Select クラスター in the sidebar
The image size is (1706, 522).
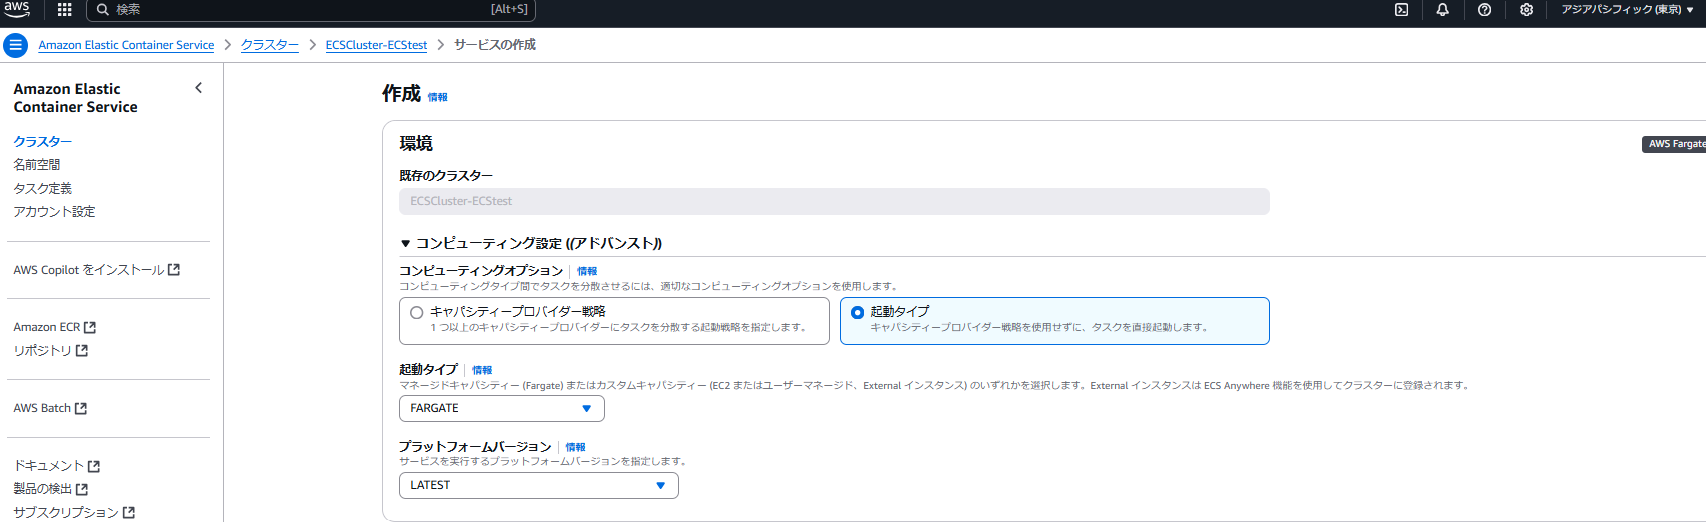pos(42,142)
